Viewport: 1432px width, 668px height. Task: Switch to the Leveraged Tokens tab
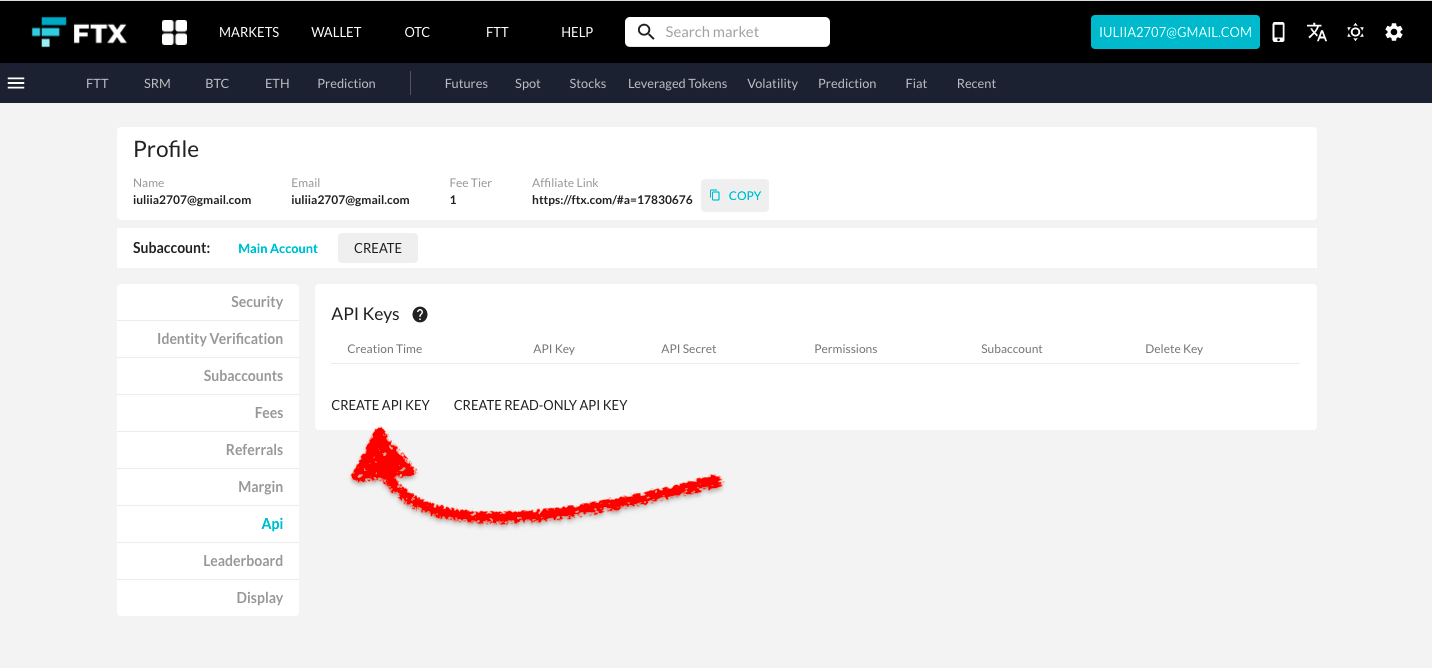[x=677, y=83]
